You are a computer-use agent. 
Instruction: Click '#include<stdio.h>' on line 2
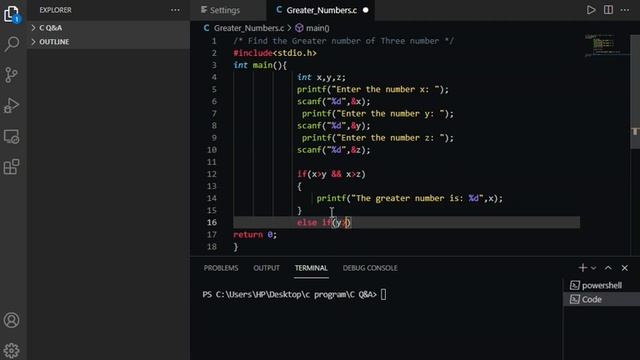pos(275,53)
